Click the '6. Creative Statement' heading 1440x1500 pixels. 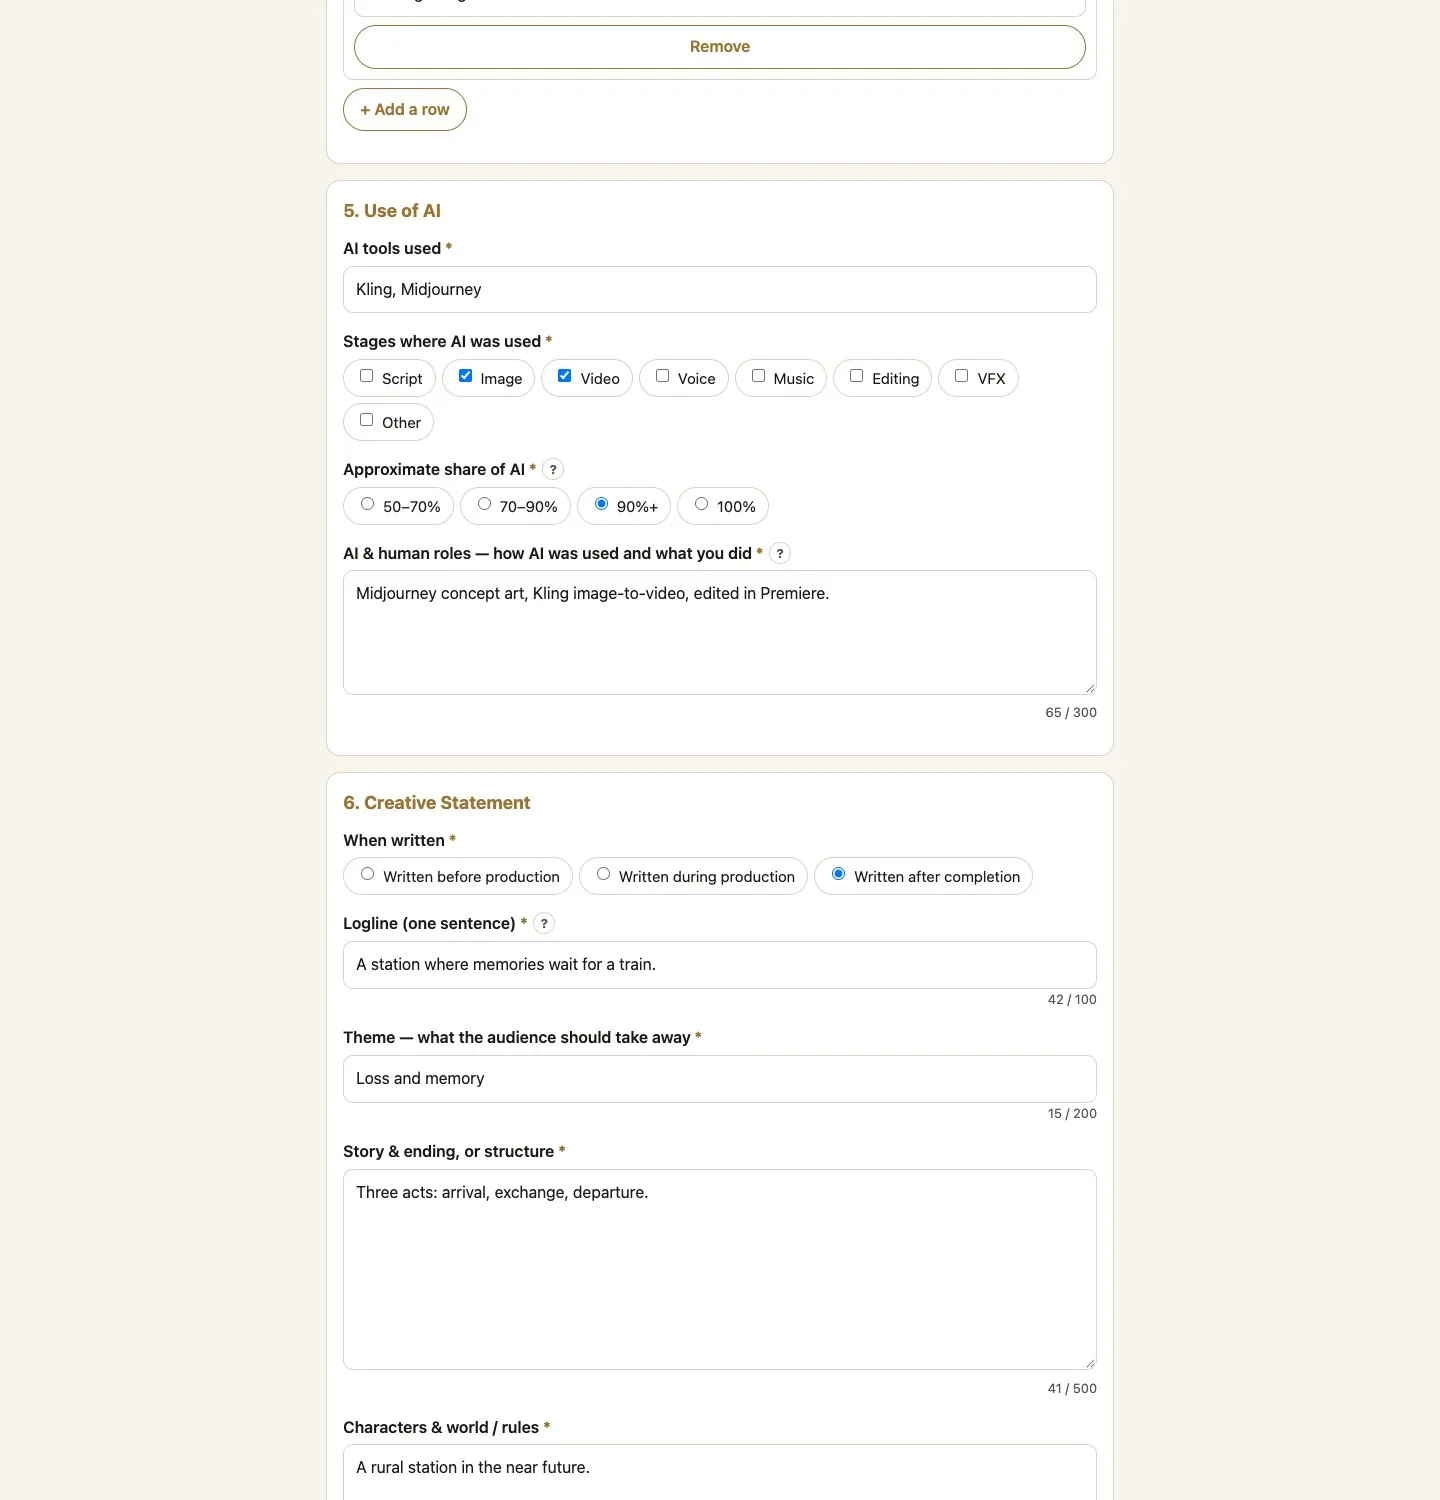coord(437,803)
